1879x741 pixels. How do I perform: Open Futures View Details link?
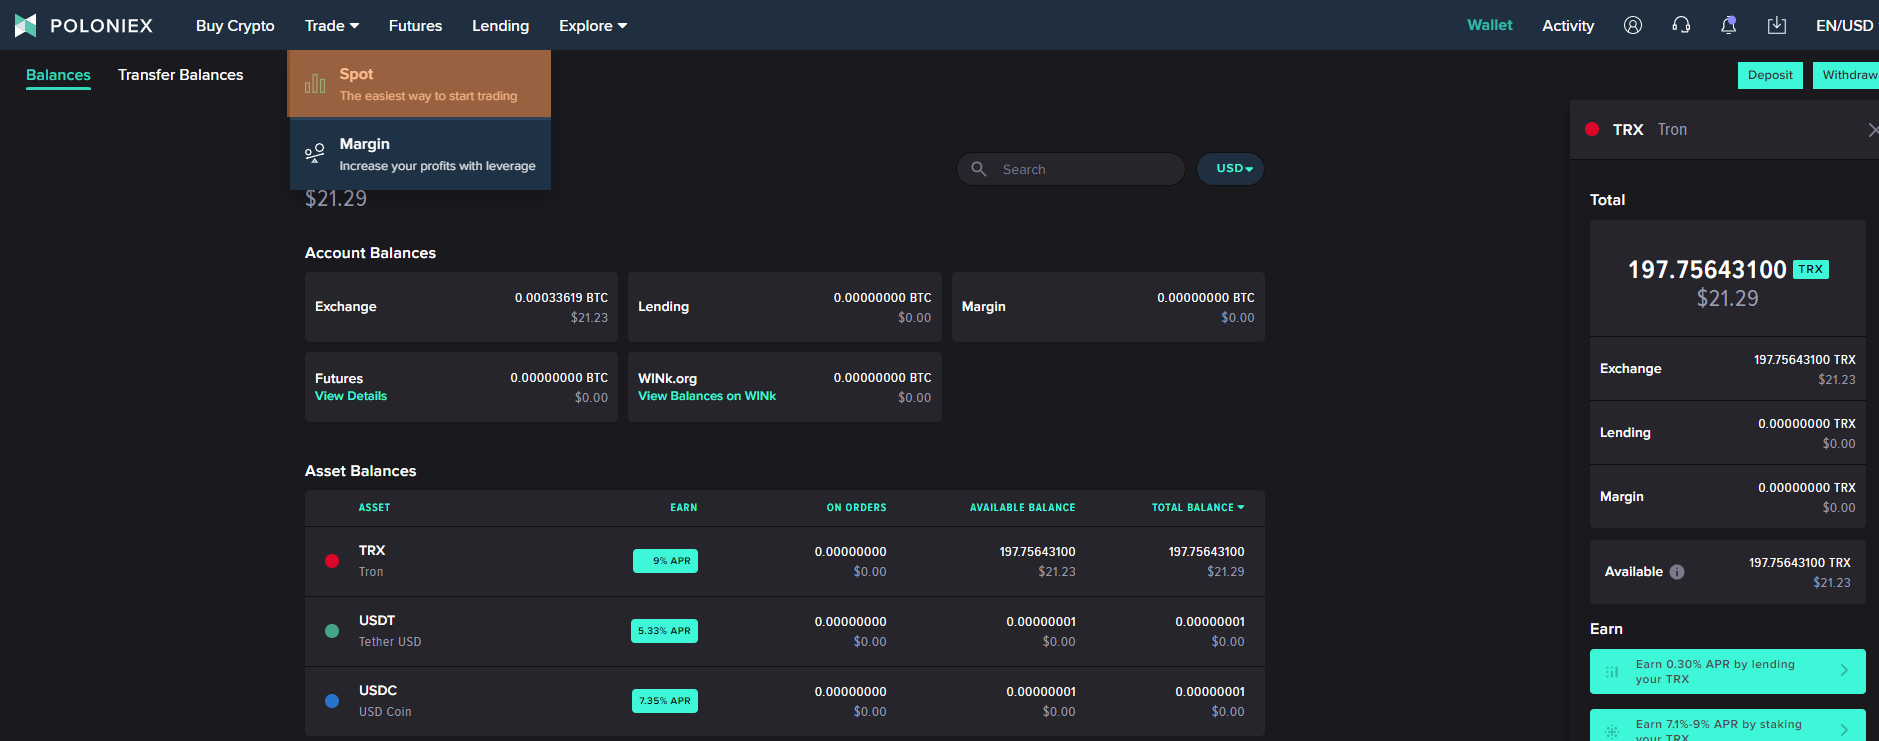point(351,396)
